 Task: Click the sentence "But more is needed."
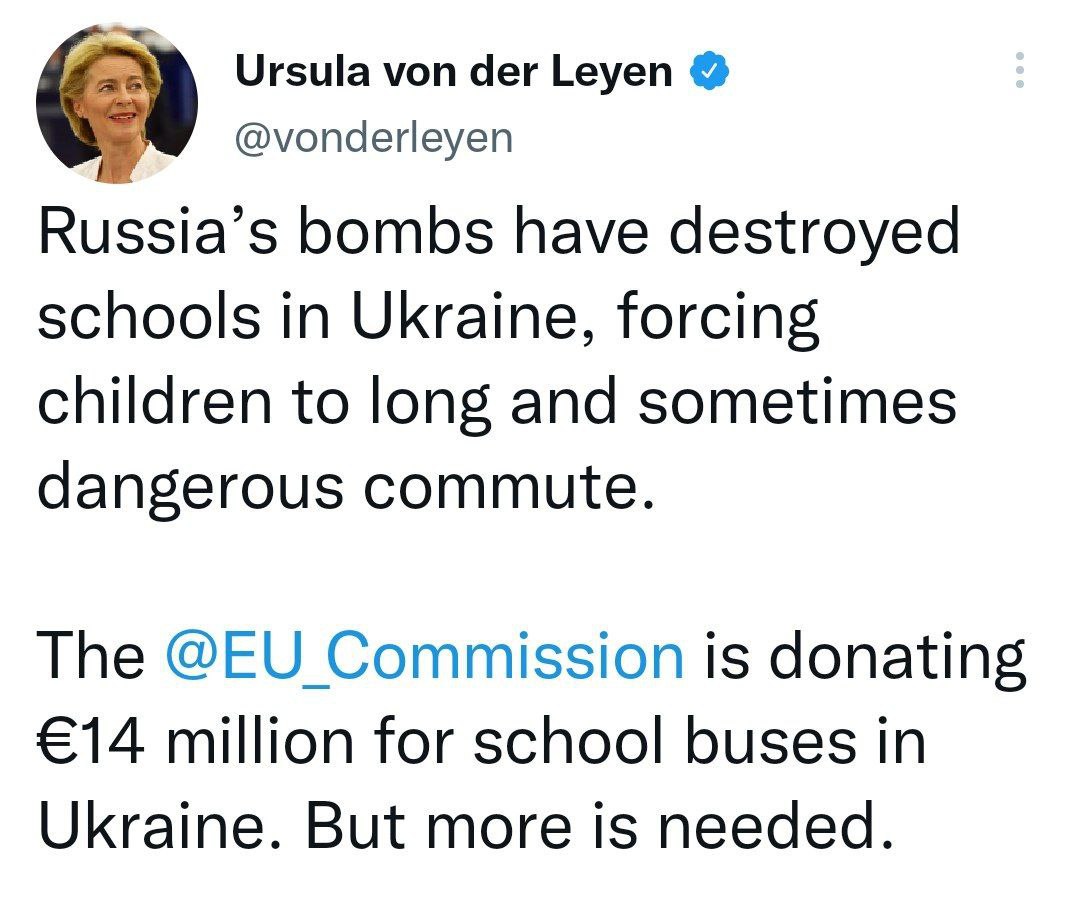(x=598, y=825)
